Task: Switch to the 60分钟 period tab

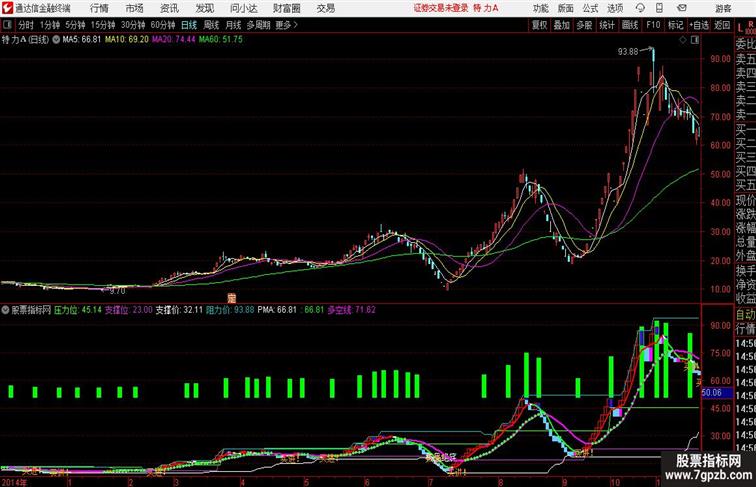Action: [x=162, y=25]
